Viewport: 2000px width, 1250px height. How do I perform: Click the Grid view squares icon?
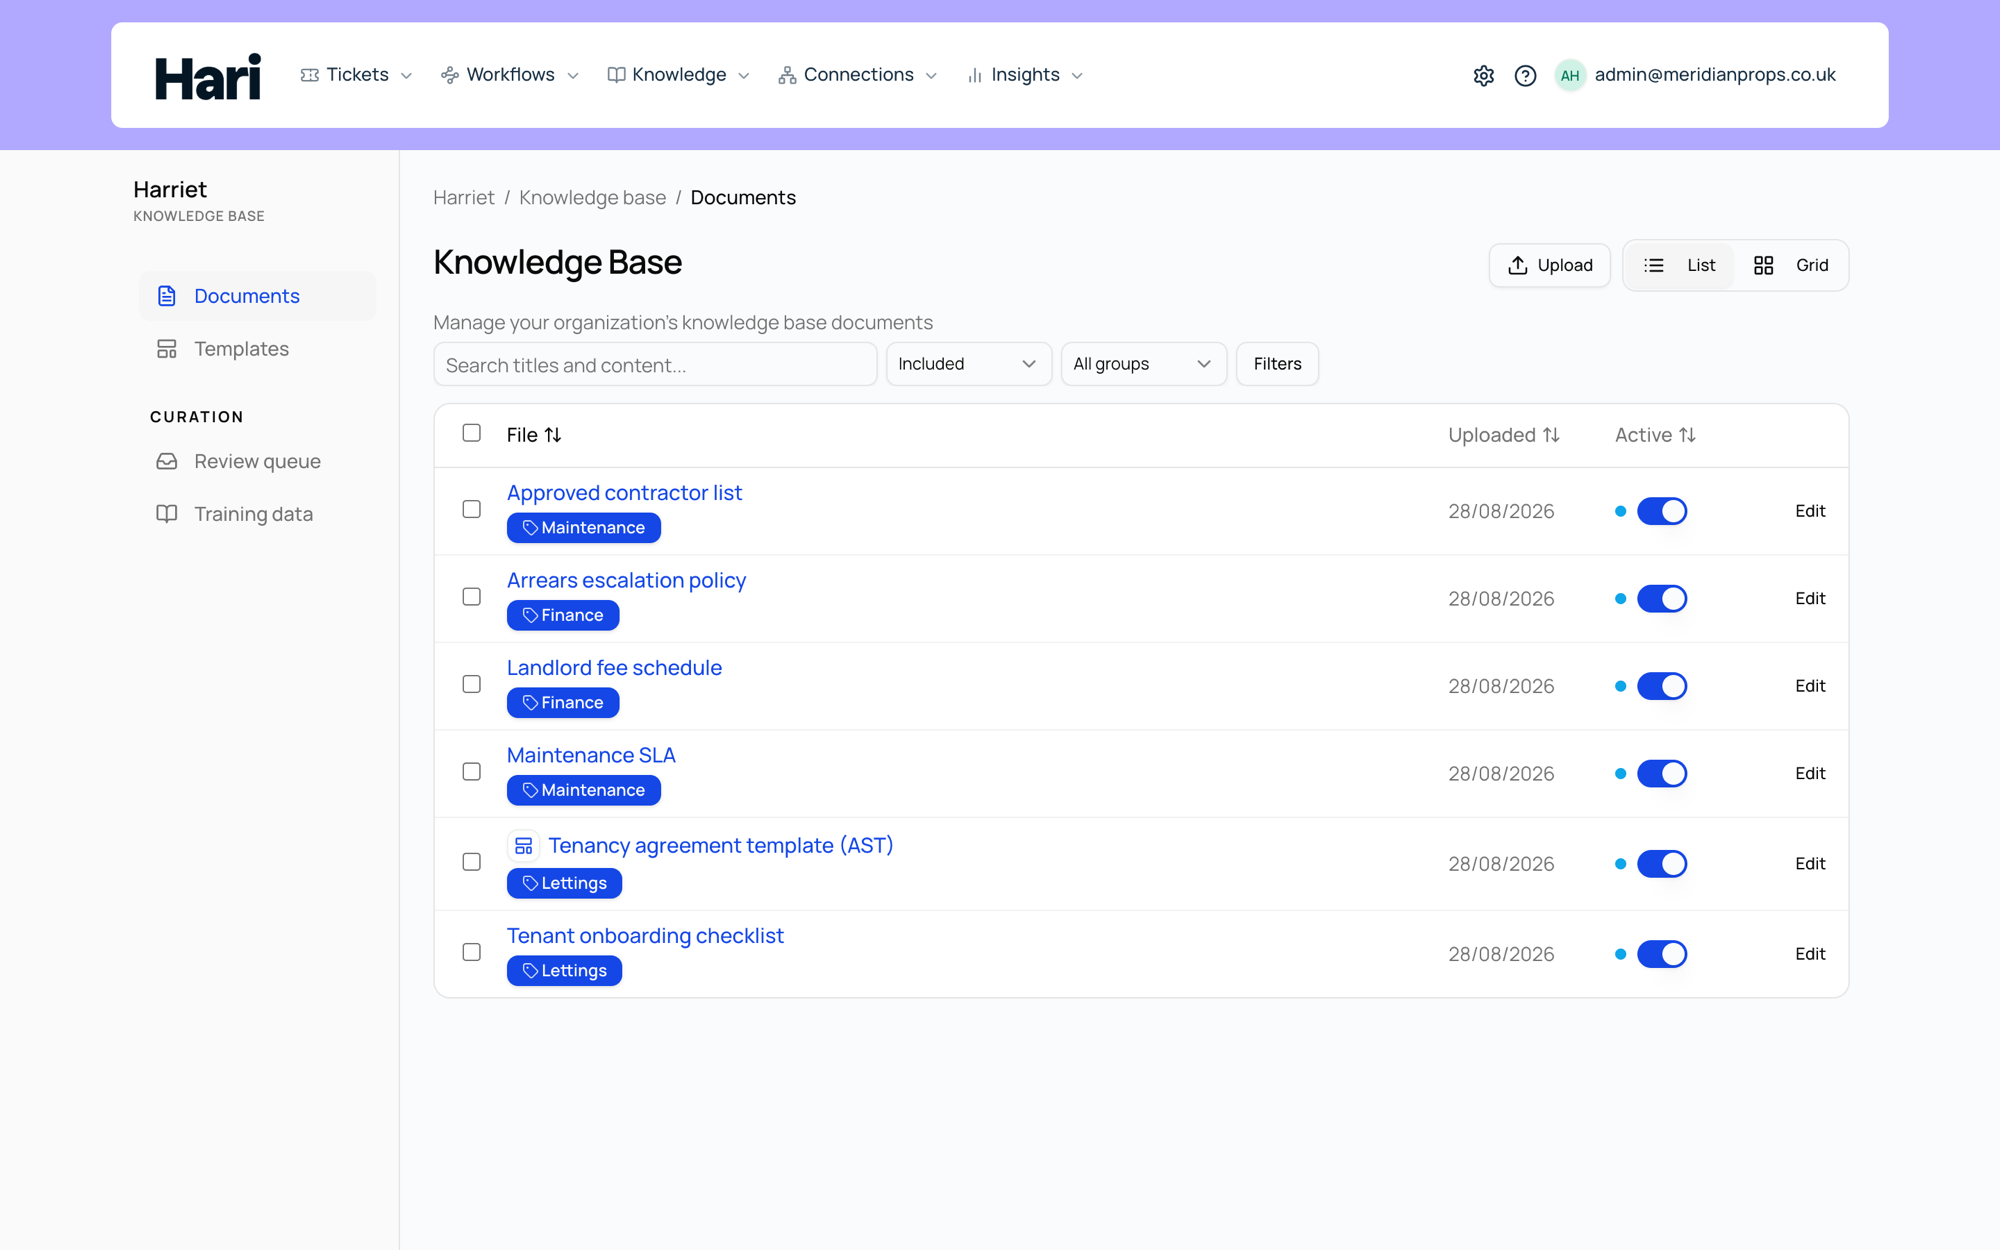click(1763, 265)
